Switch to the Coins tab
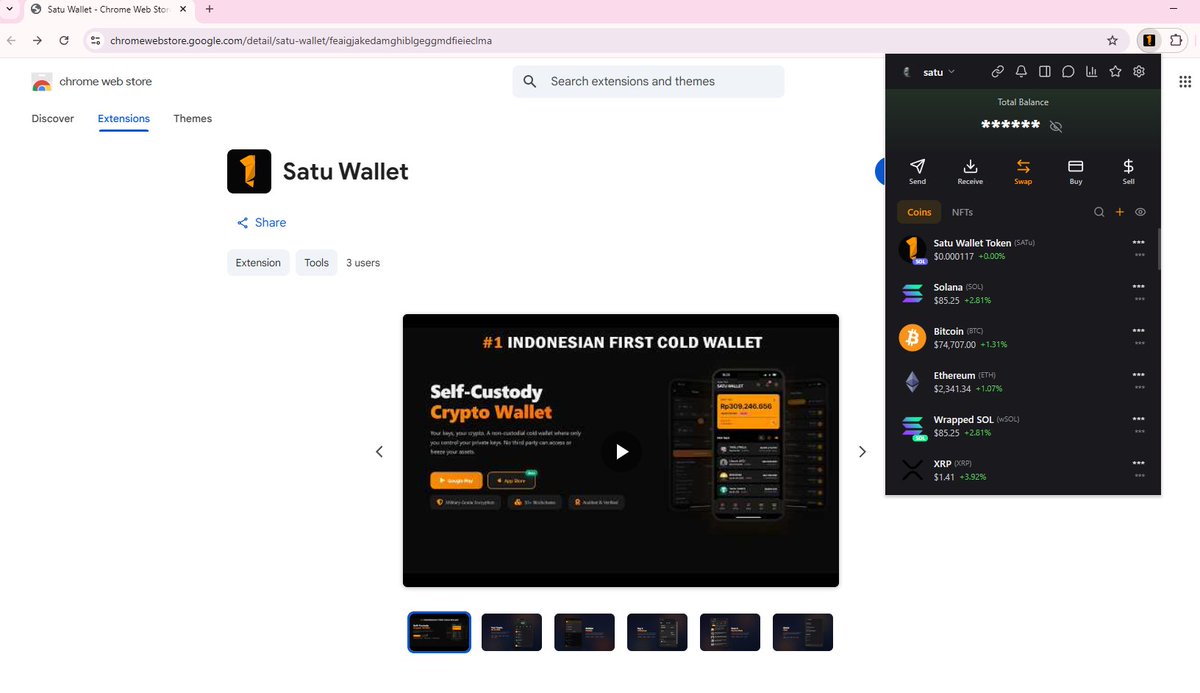 click(919, 212)
